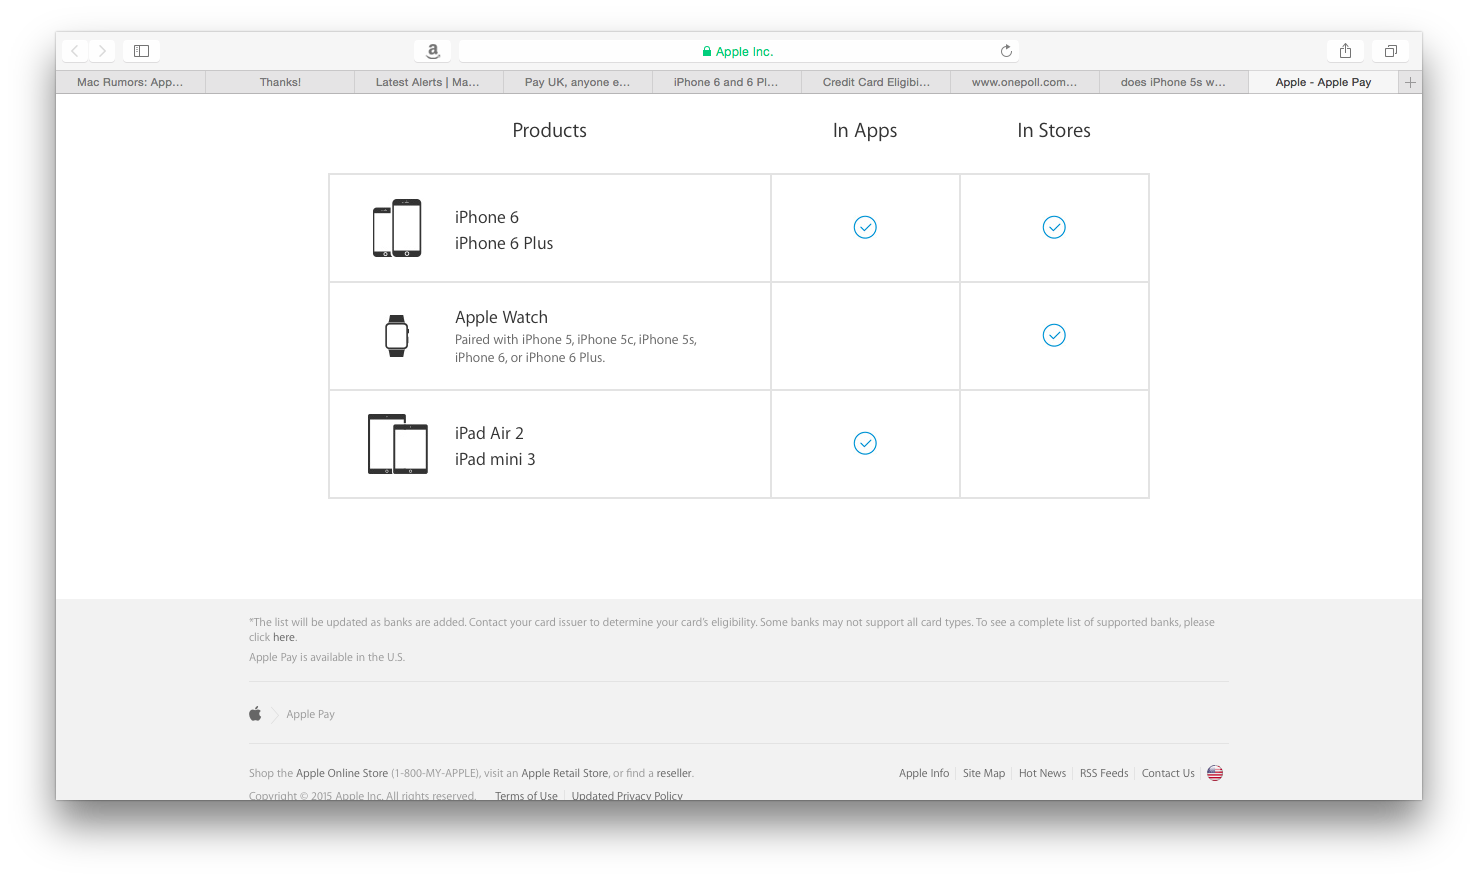
Task: Click the In Apps column heading
Action: click(x=865, y=131)
